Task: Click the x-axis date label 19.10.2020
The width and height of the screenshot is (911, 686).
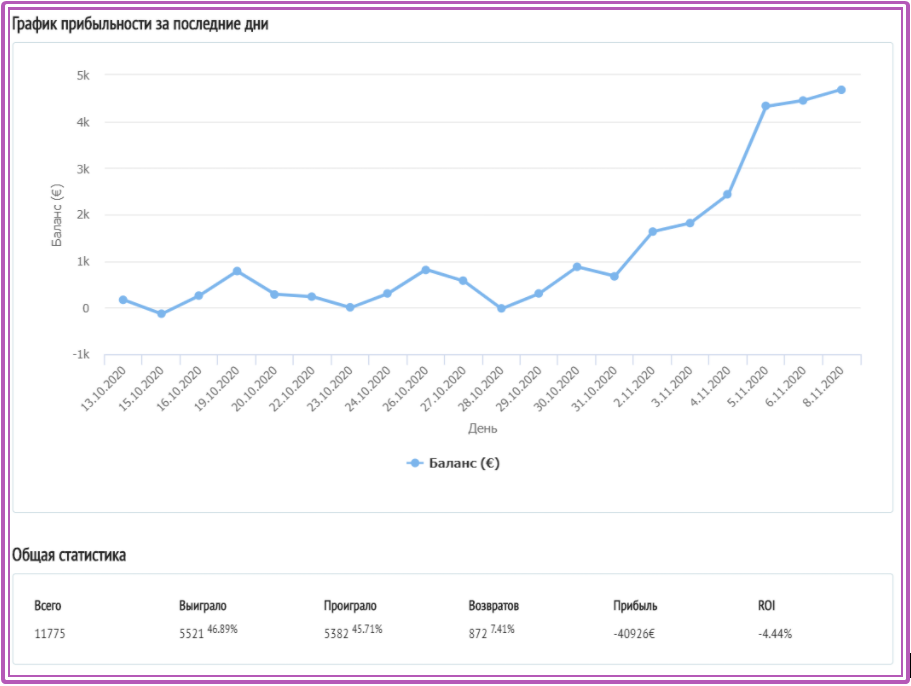Action: (217, 389)
